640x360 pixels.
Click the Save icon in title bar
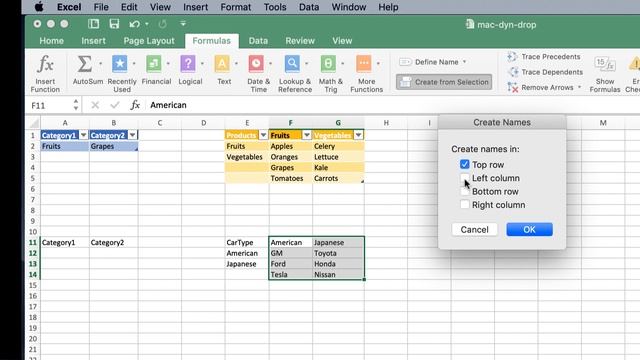(x=114, y=24)
